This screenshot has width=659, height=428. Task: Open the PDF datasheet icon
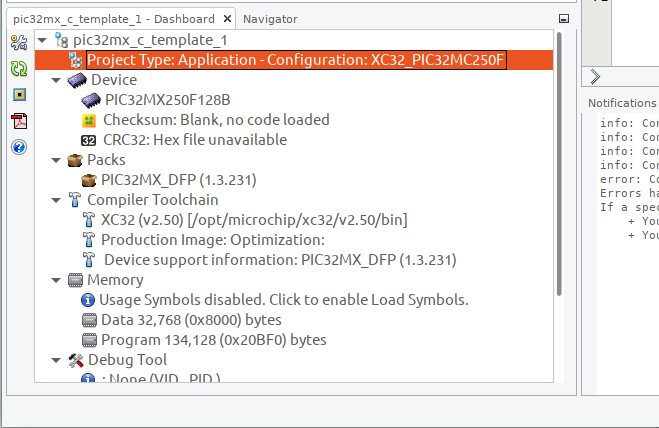[x=19, y=121]
